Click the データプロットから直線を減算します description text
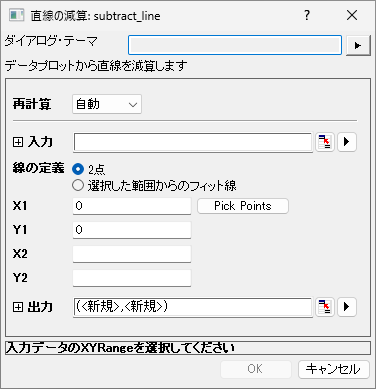This screenshot has height=389, width=376. click(x=96, y=66)
